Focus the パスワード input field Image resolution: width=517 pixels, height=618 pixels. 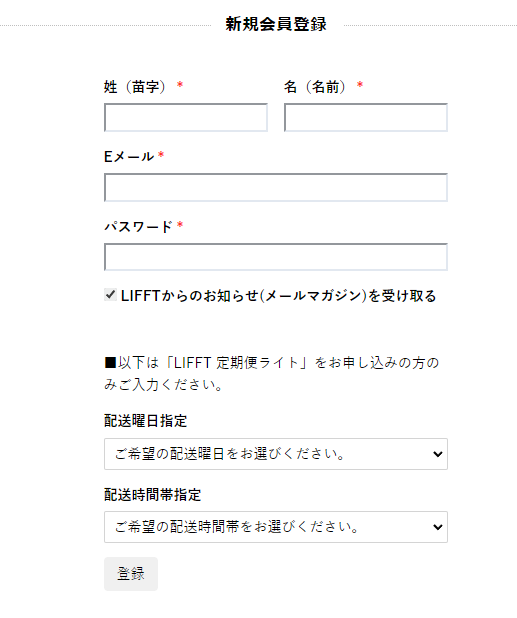(x=276, y=257)
